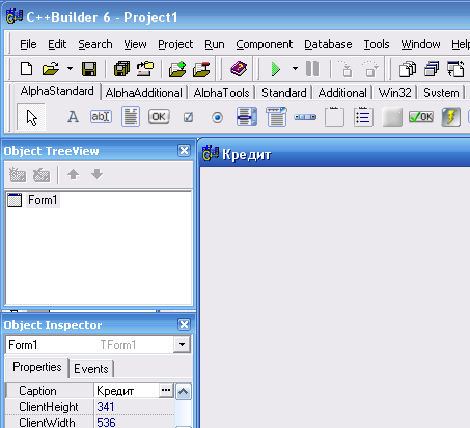This screenshot has height=428, width=470.
Task: Switch to Additional palette tab
Action: coord(342,93)
